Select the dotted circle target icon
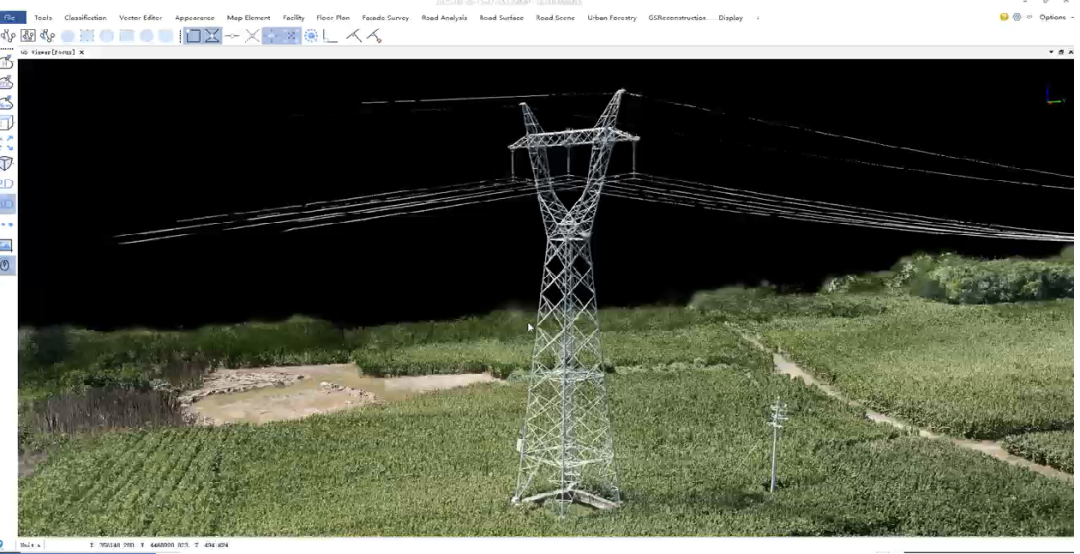Image resolution: width=1080 pixels, height=554 pixels. tap(311, 36)
